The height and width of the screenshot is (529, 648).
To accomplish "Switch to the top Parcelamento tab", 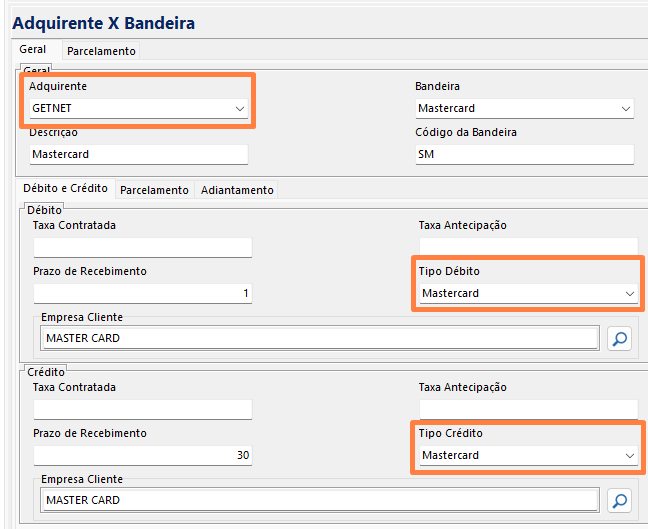I will tap(101, 51).
